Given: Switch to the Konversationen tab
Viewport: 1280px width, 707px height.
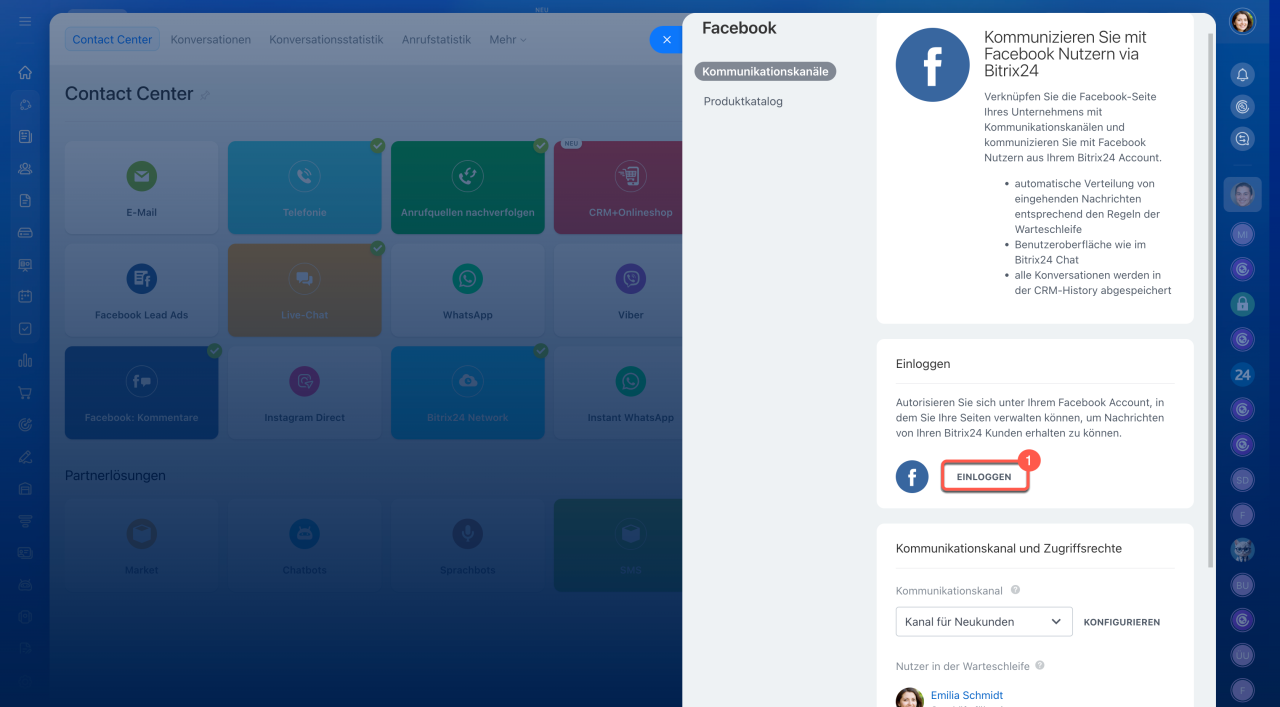Looking at the screenshot, I should [211, 40].
